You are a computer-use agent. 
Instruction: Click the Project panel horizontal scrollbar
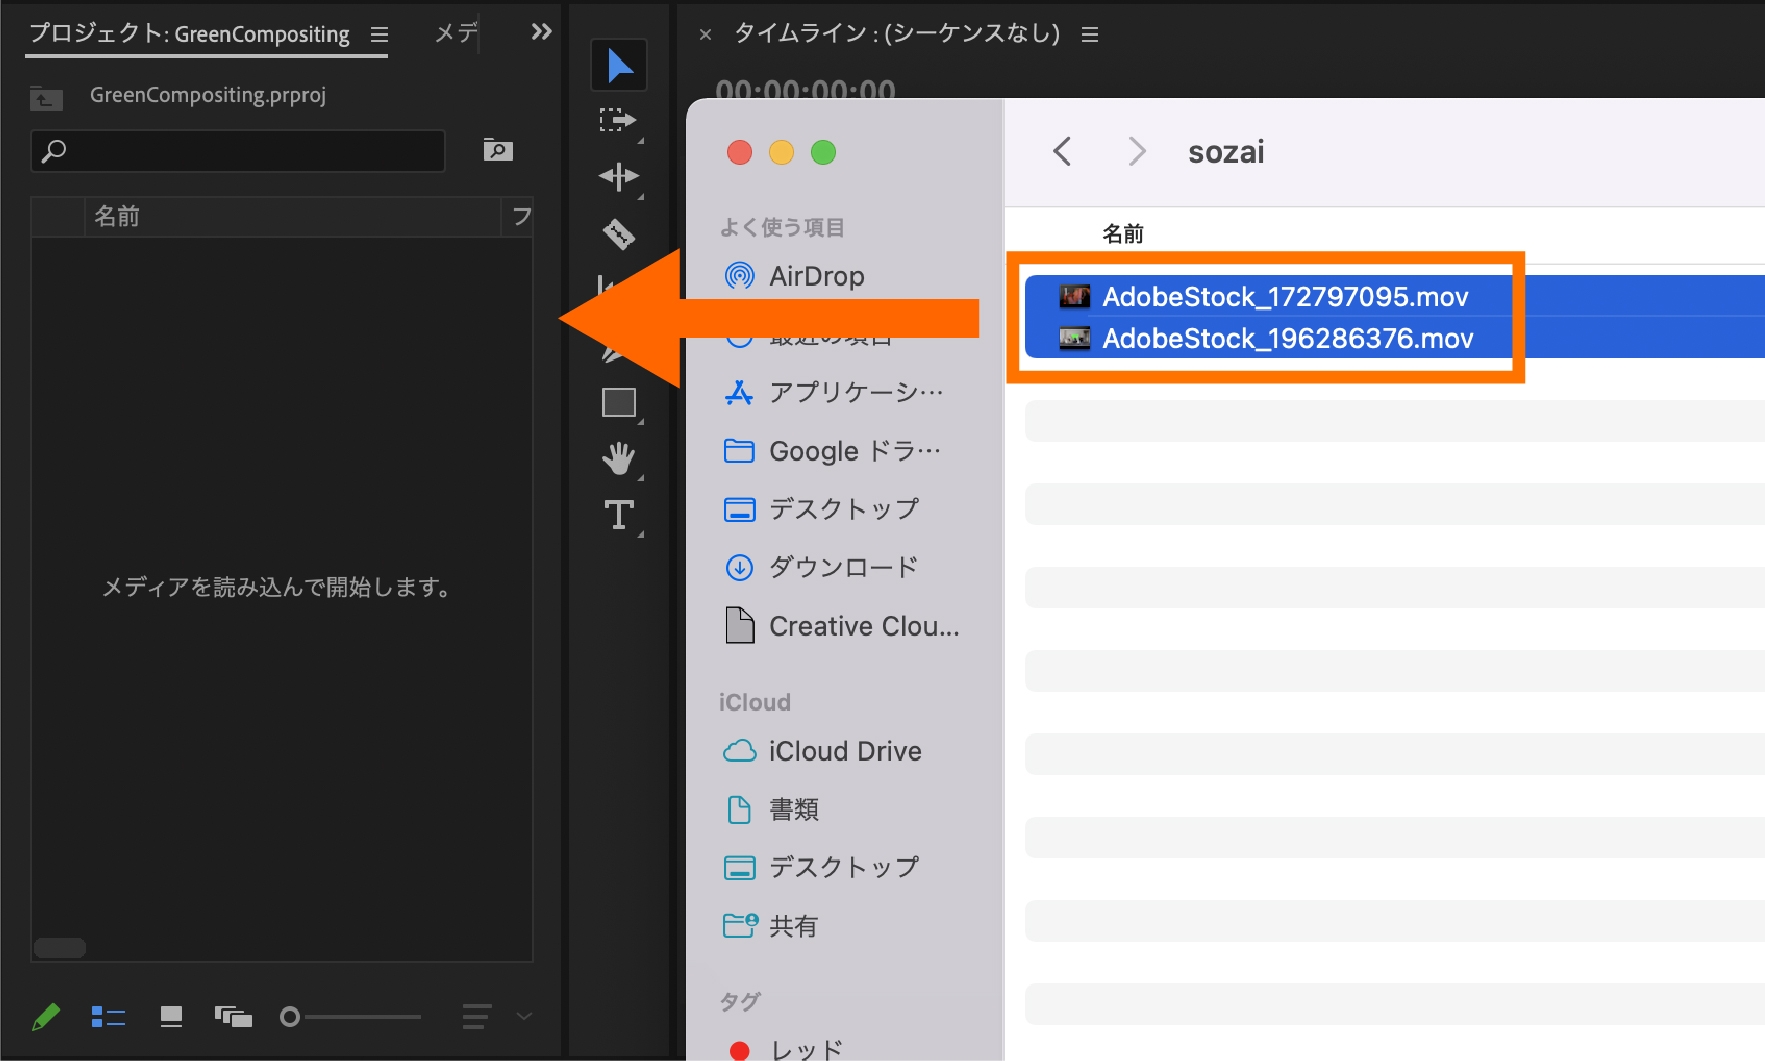pos(60,947)
